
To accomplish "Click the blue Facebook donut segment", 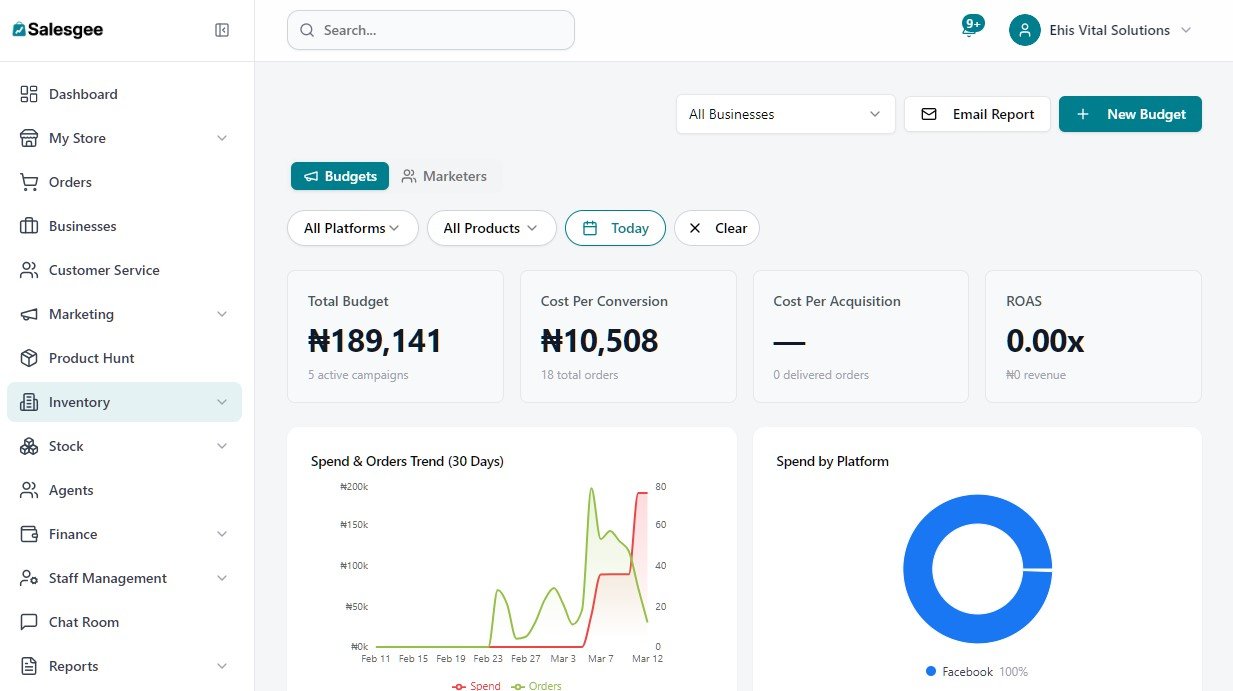I will click(917, 569).
